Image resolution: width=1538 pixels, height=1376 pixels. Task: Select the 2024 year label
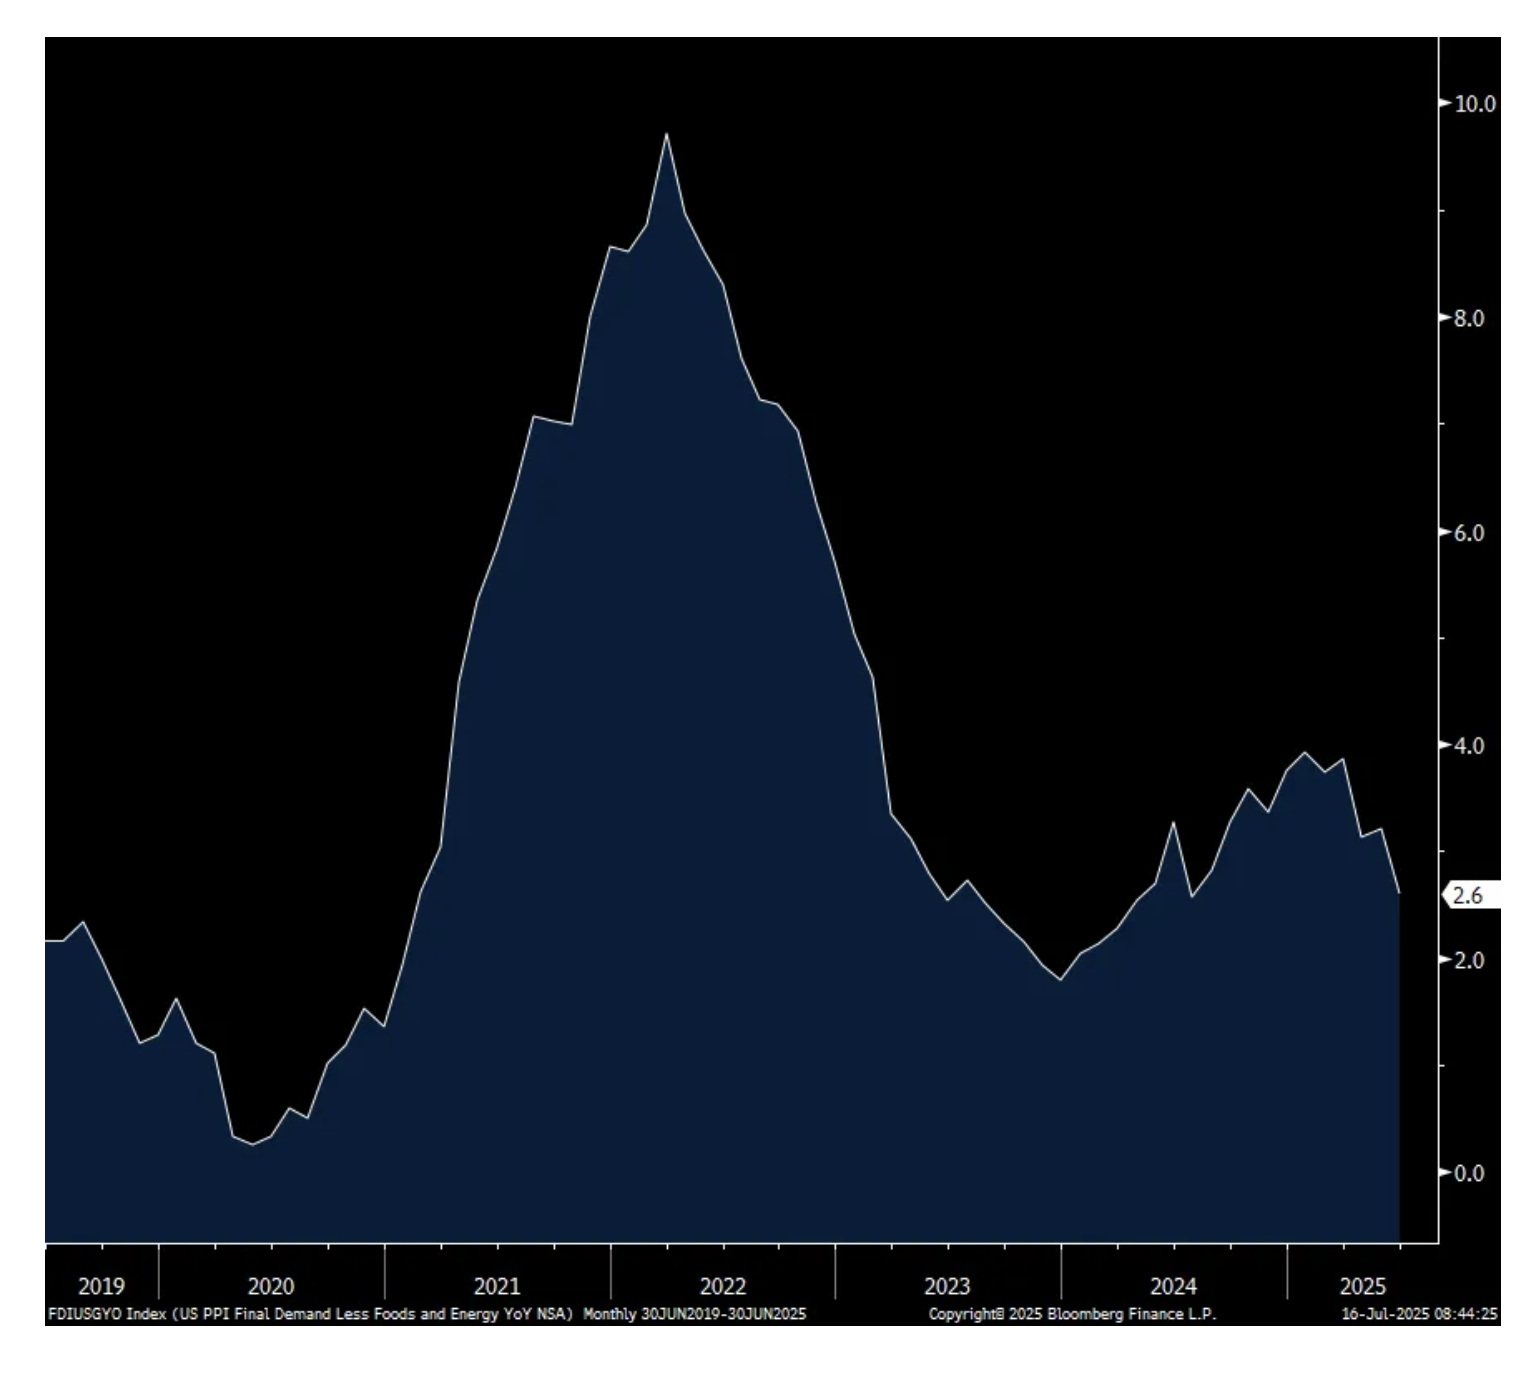coord(1173,1286)
